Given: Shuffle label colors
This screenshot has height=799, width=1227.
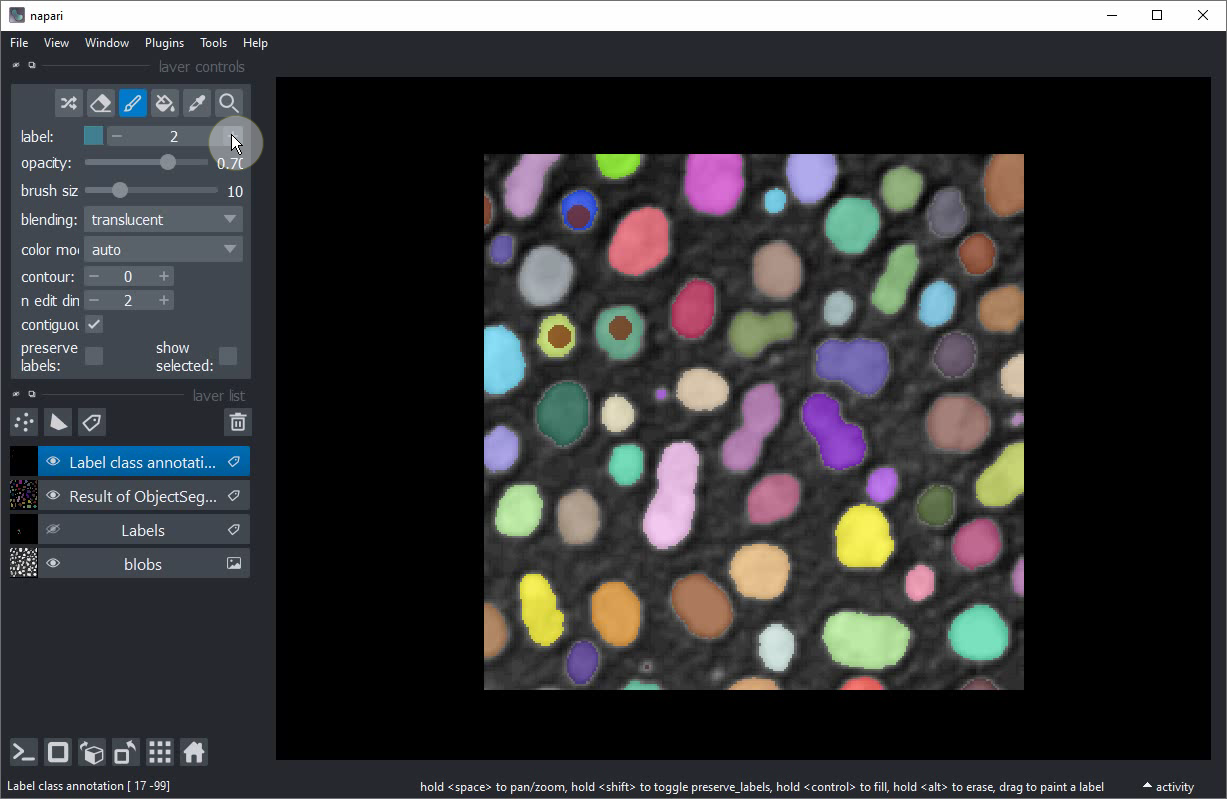Looking at the screenshot, I should point(69,103).
